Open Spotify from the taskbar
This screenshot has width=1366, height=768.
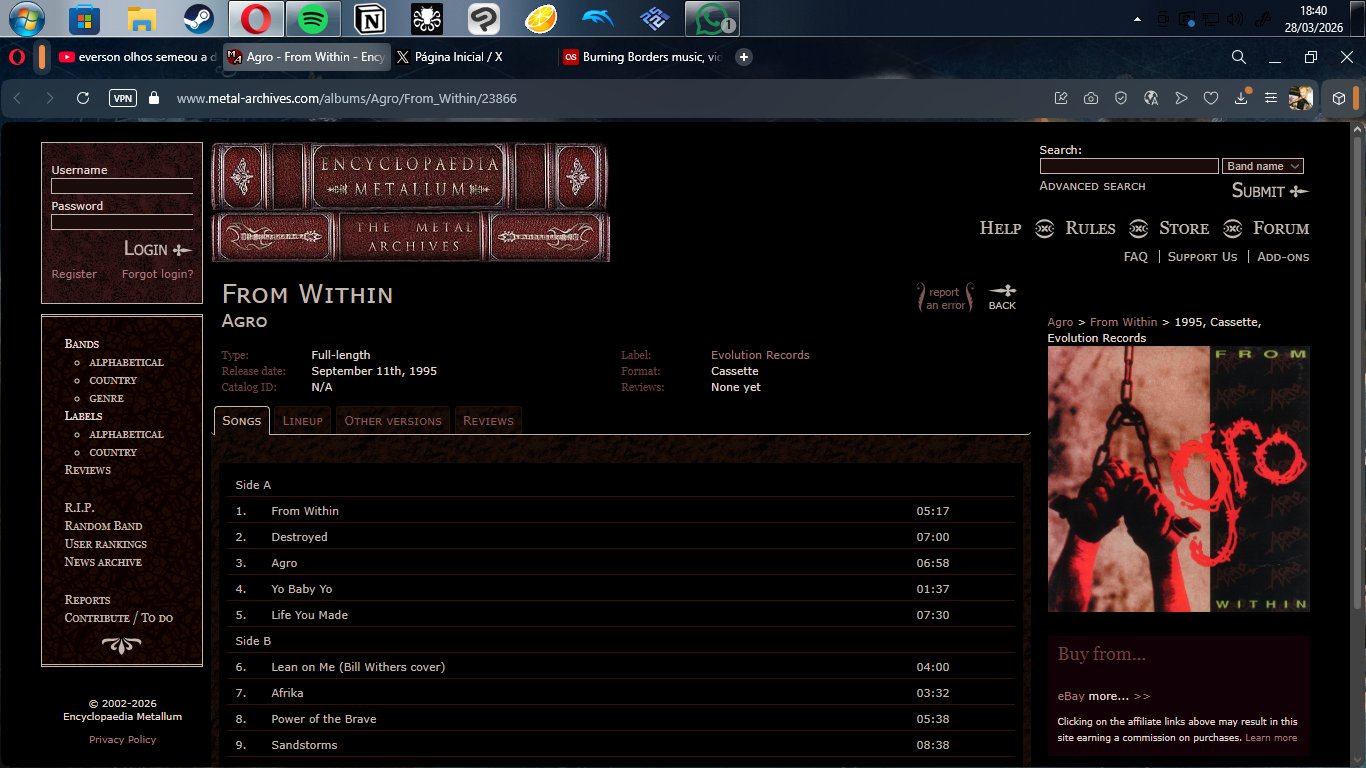coord(313,19)
